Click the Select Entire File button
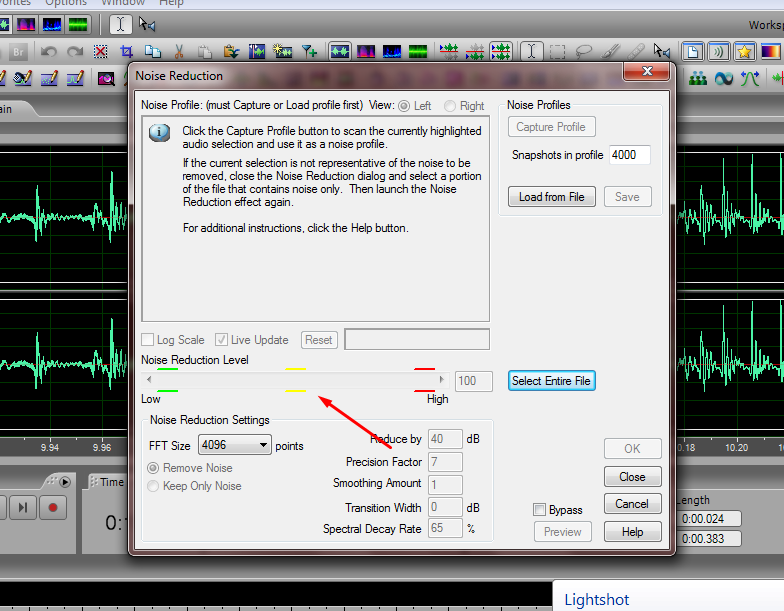Screen dimensions: 784x611 pyautogui.click(x=552, y=381)
